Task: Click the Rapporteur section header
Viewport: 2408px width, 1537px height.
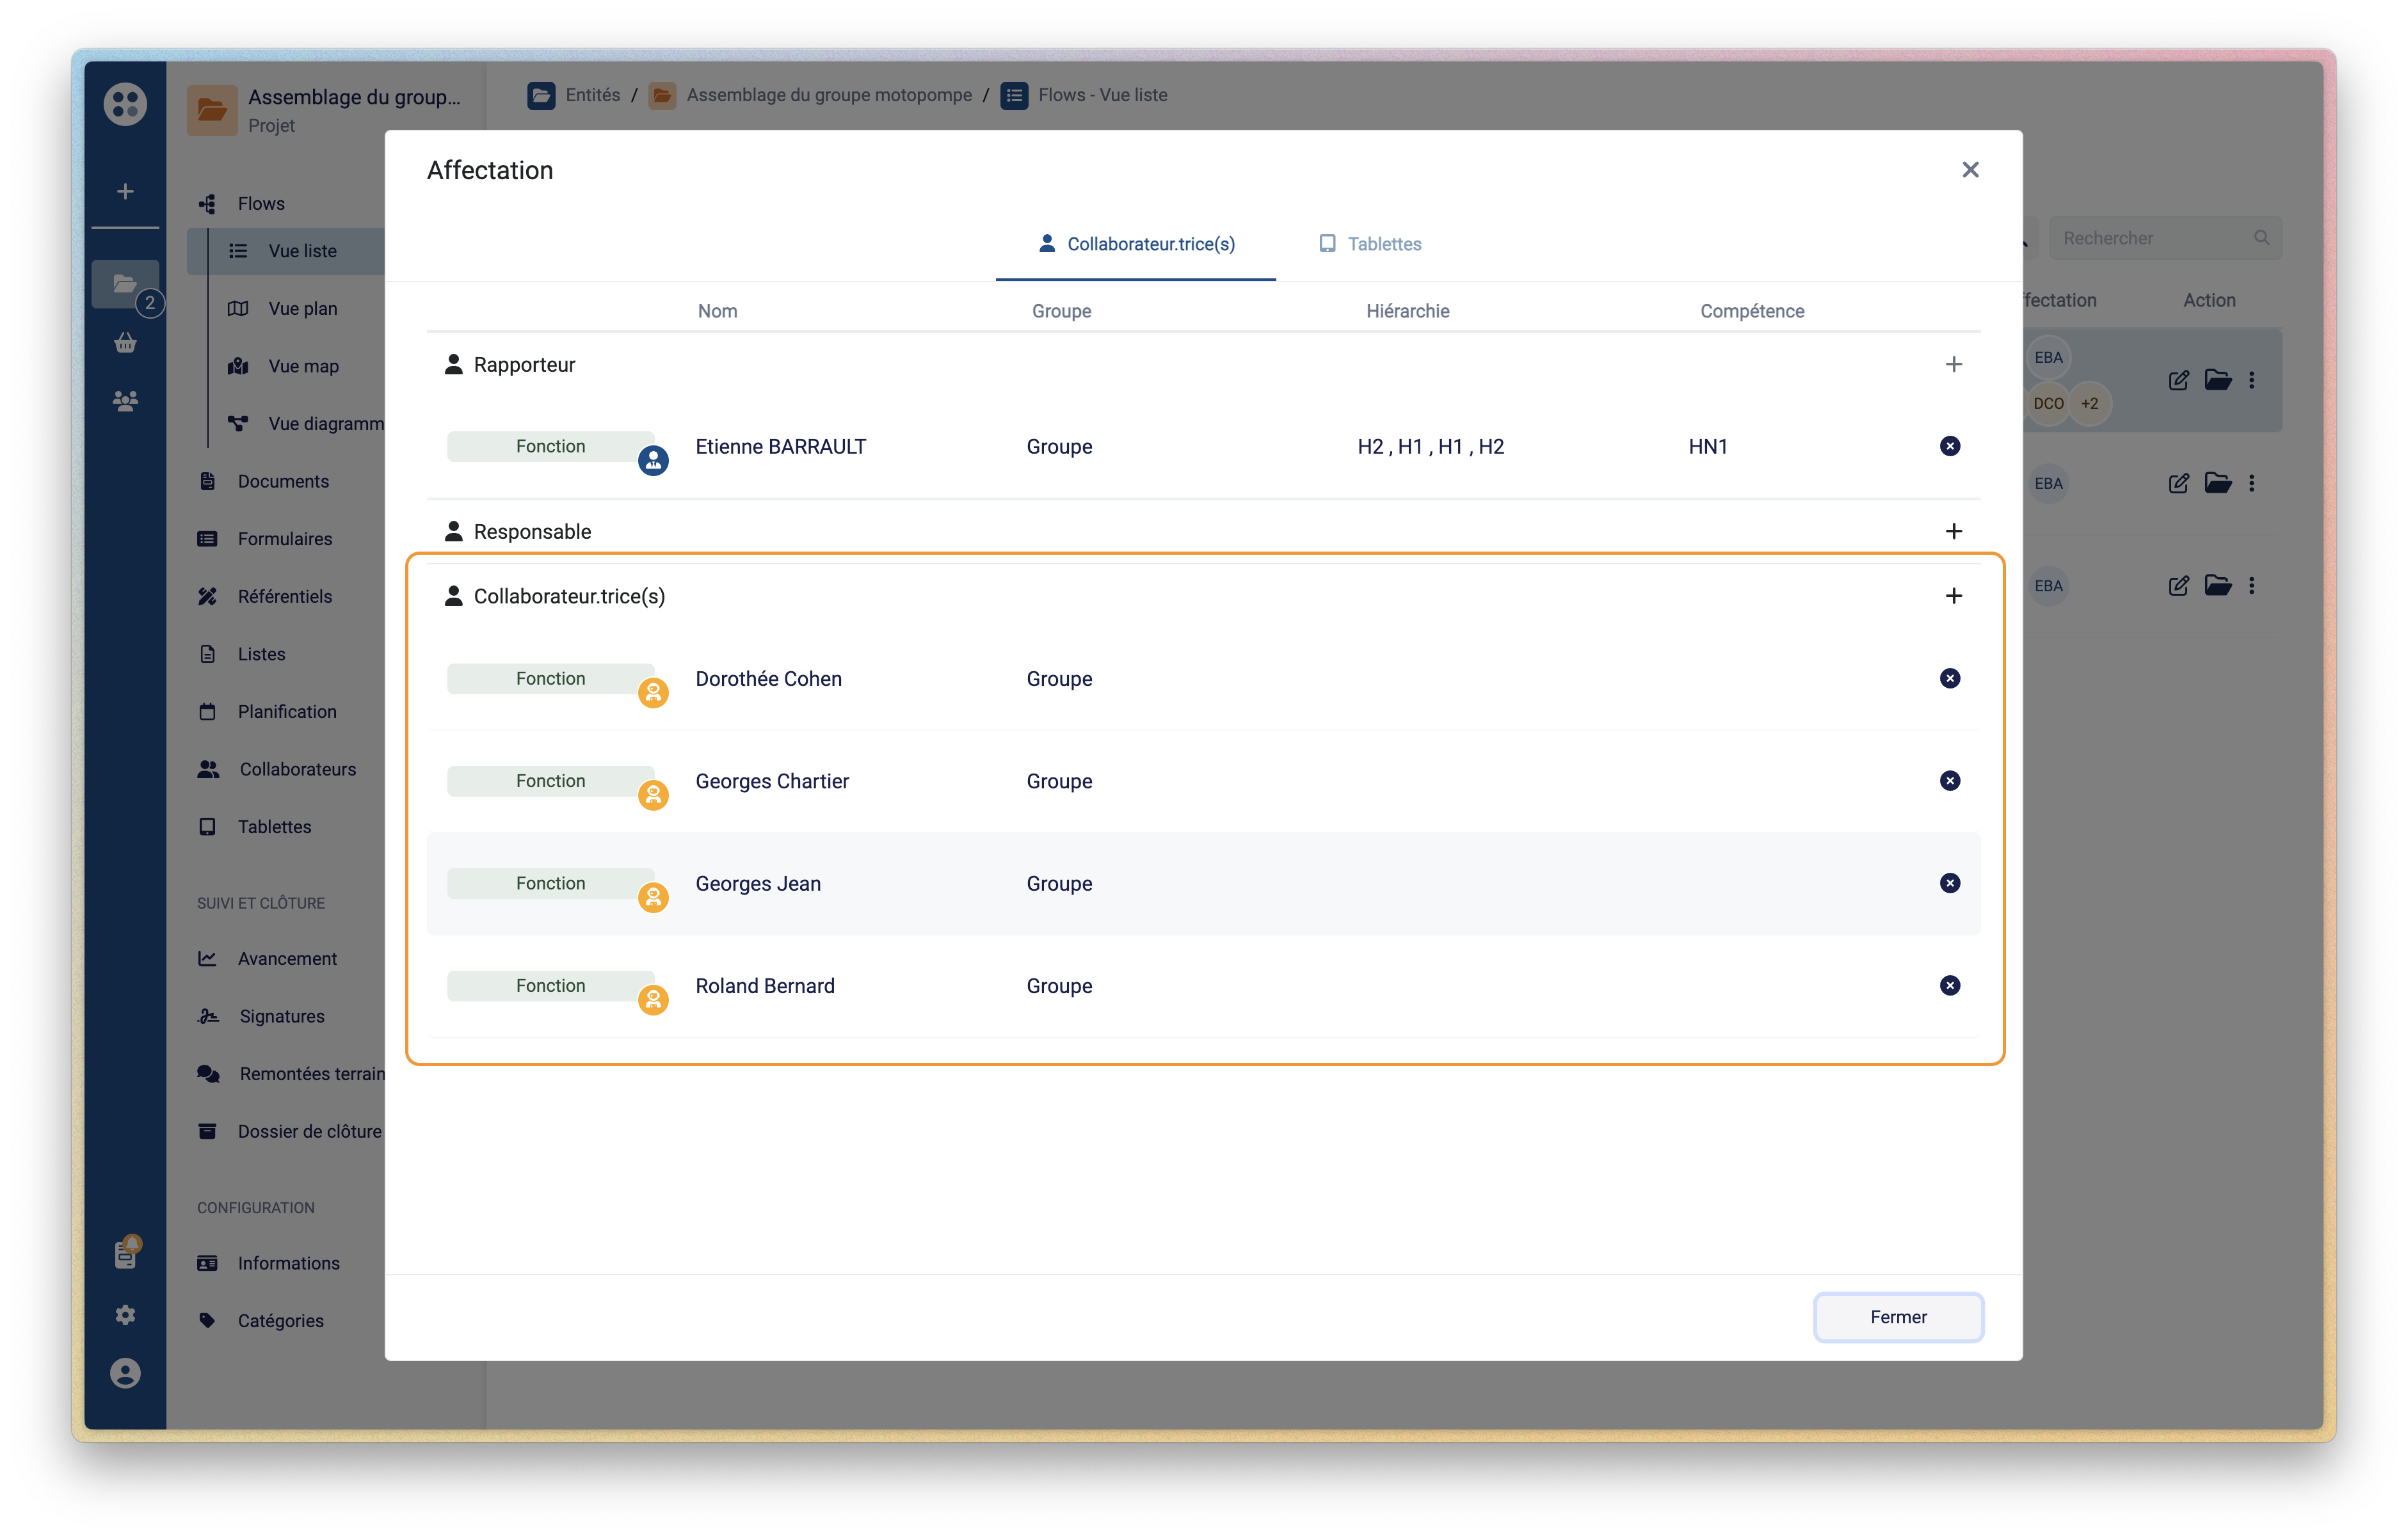Action: pos(524,365)
